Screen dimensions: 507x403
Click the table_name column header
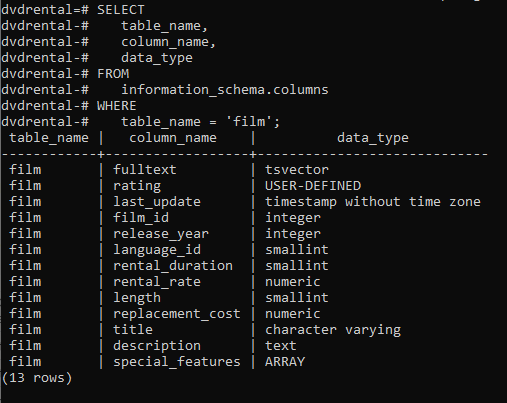click(x=49, y=138)
